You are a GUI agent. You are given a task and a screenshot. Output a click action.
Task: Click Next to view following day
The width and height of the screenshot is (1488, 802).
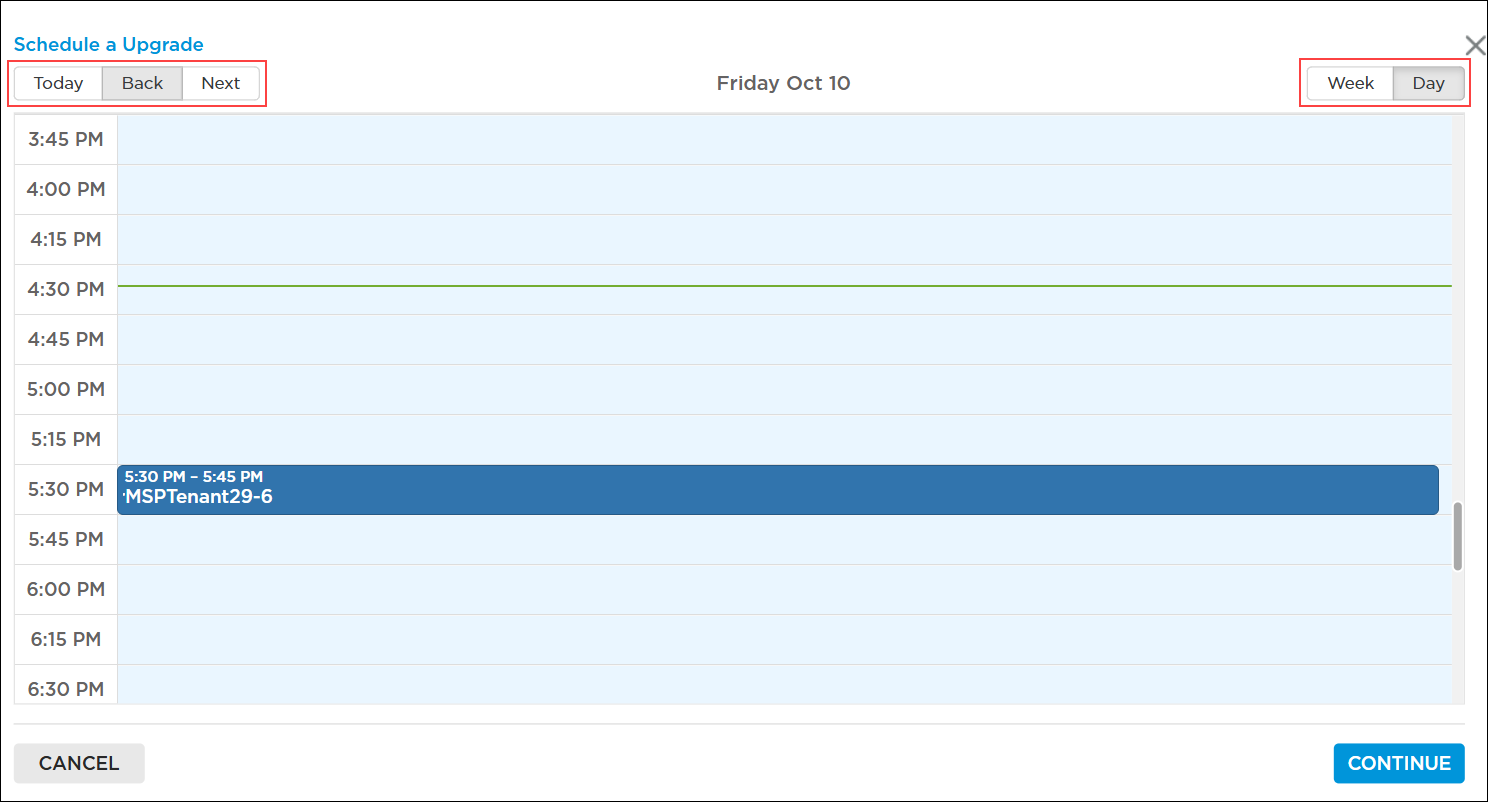pyautogui.click(x=220, y=83)
